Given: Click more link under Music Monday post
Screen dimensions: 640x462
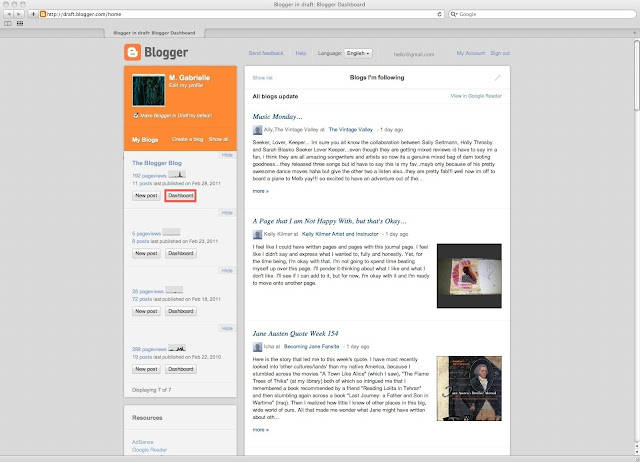Looking at the screenshot, I should point(260,191).
